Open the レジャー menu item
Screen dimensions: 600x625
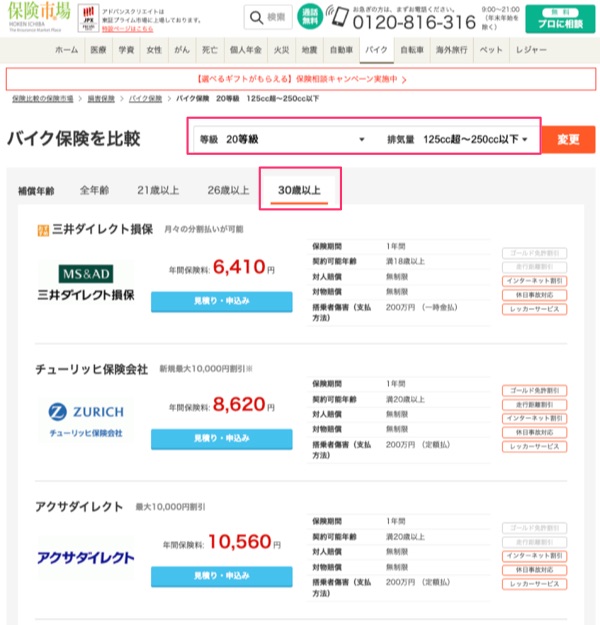point(531,50)
